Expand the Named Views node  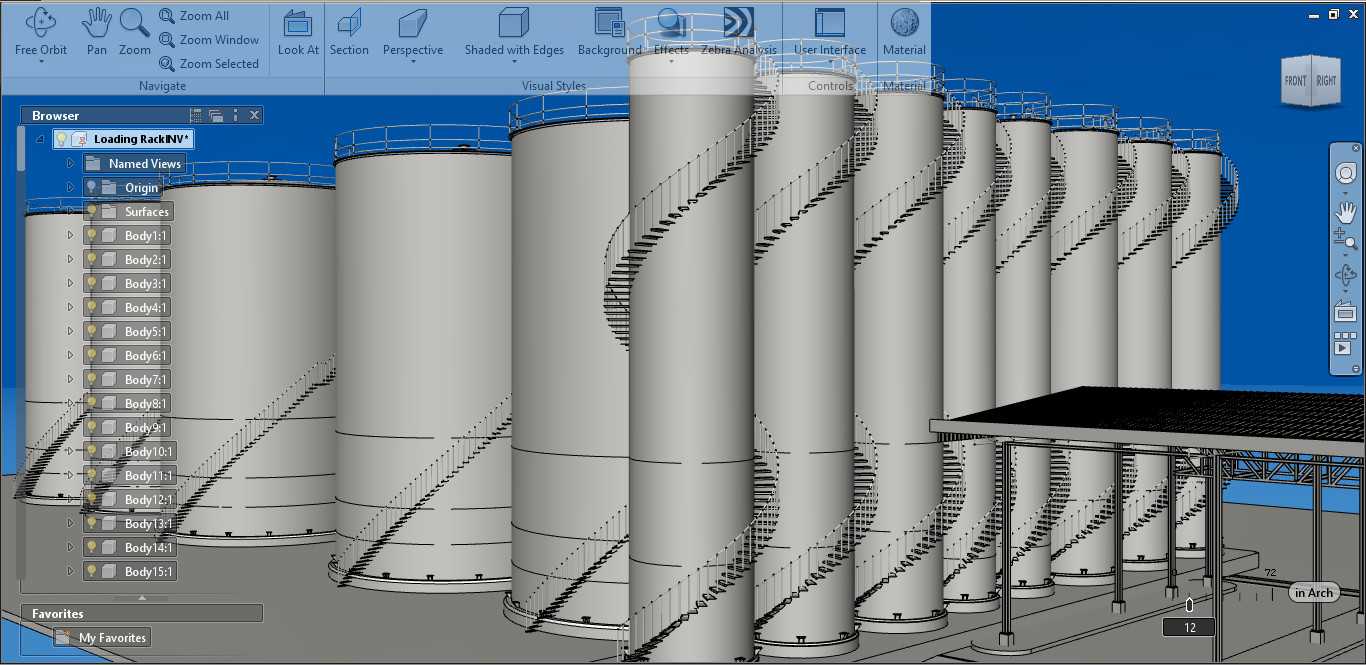70,164
